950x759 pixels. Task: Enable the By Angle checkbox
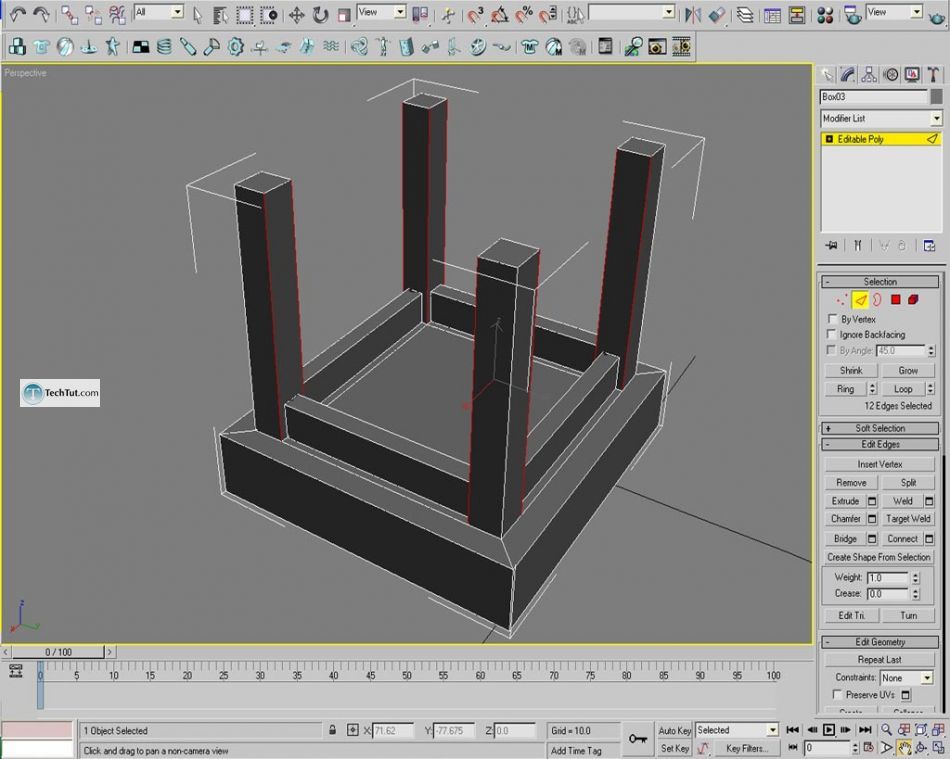coord(831,350)
